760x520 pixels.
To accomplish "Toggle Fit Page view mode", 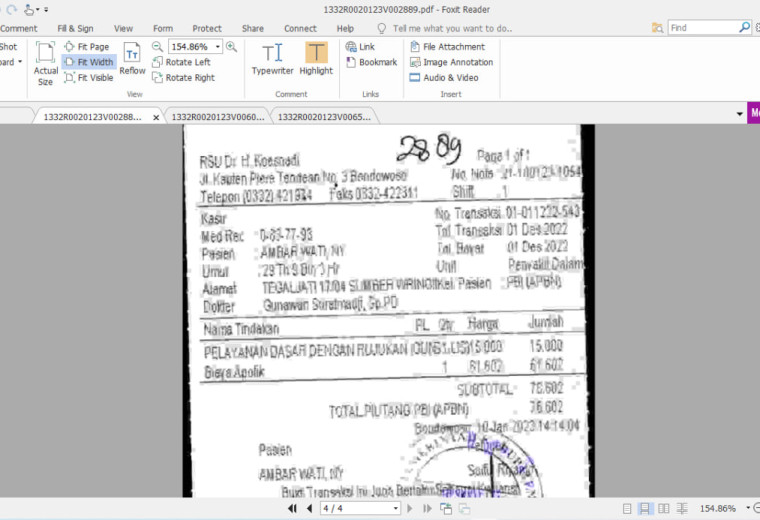I will 87,47.
